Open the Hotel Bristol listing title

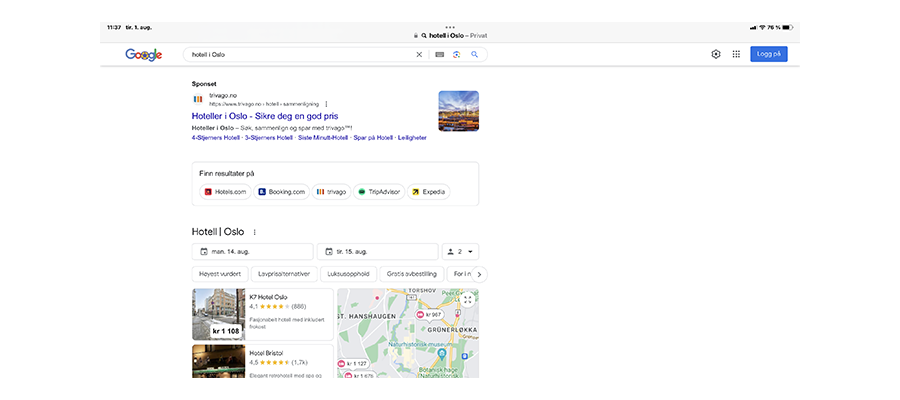[266, 353]
